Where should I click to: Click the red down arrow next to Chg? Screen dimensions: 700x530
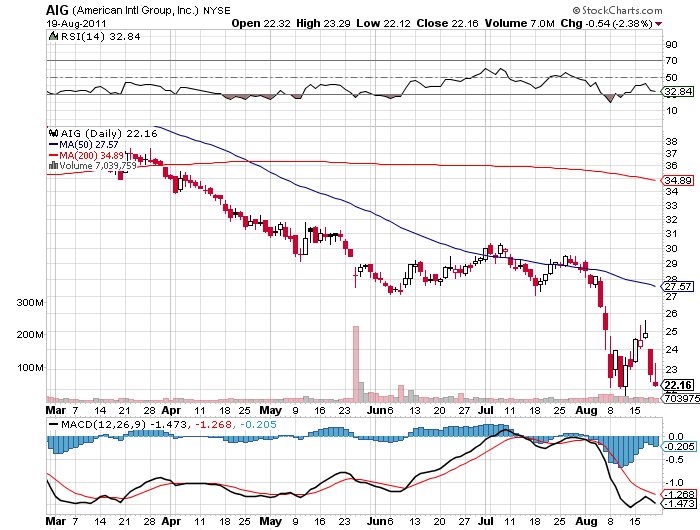[x=659, y=24]
